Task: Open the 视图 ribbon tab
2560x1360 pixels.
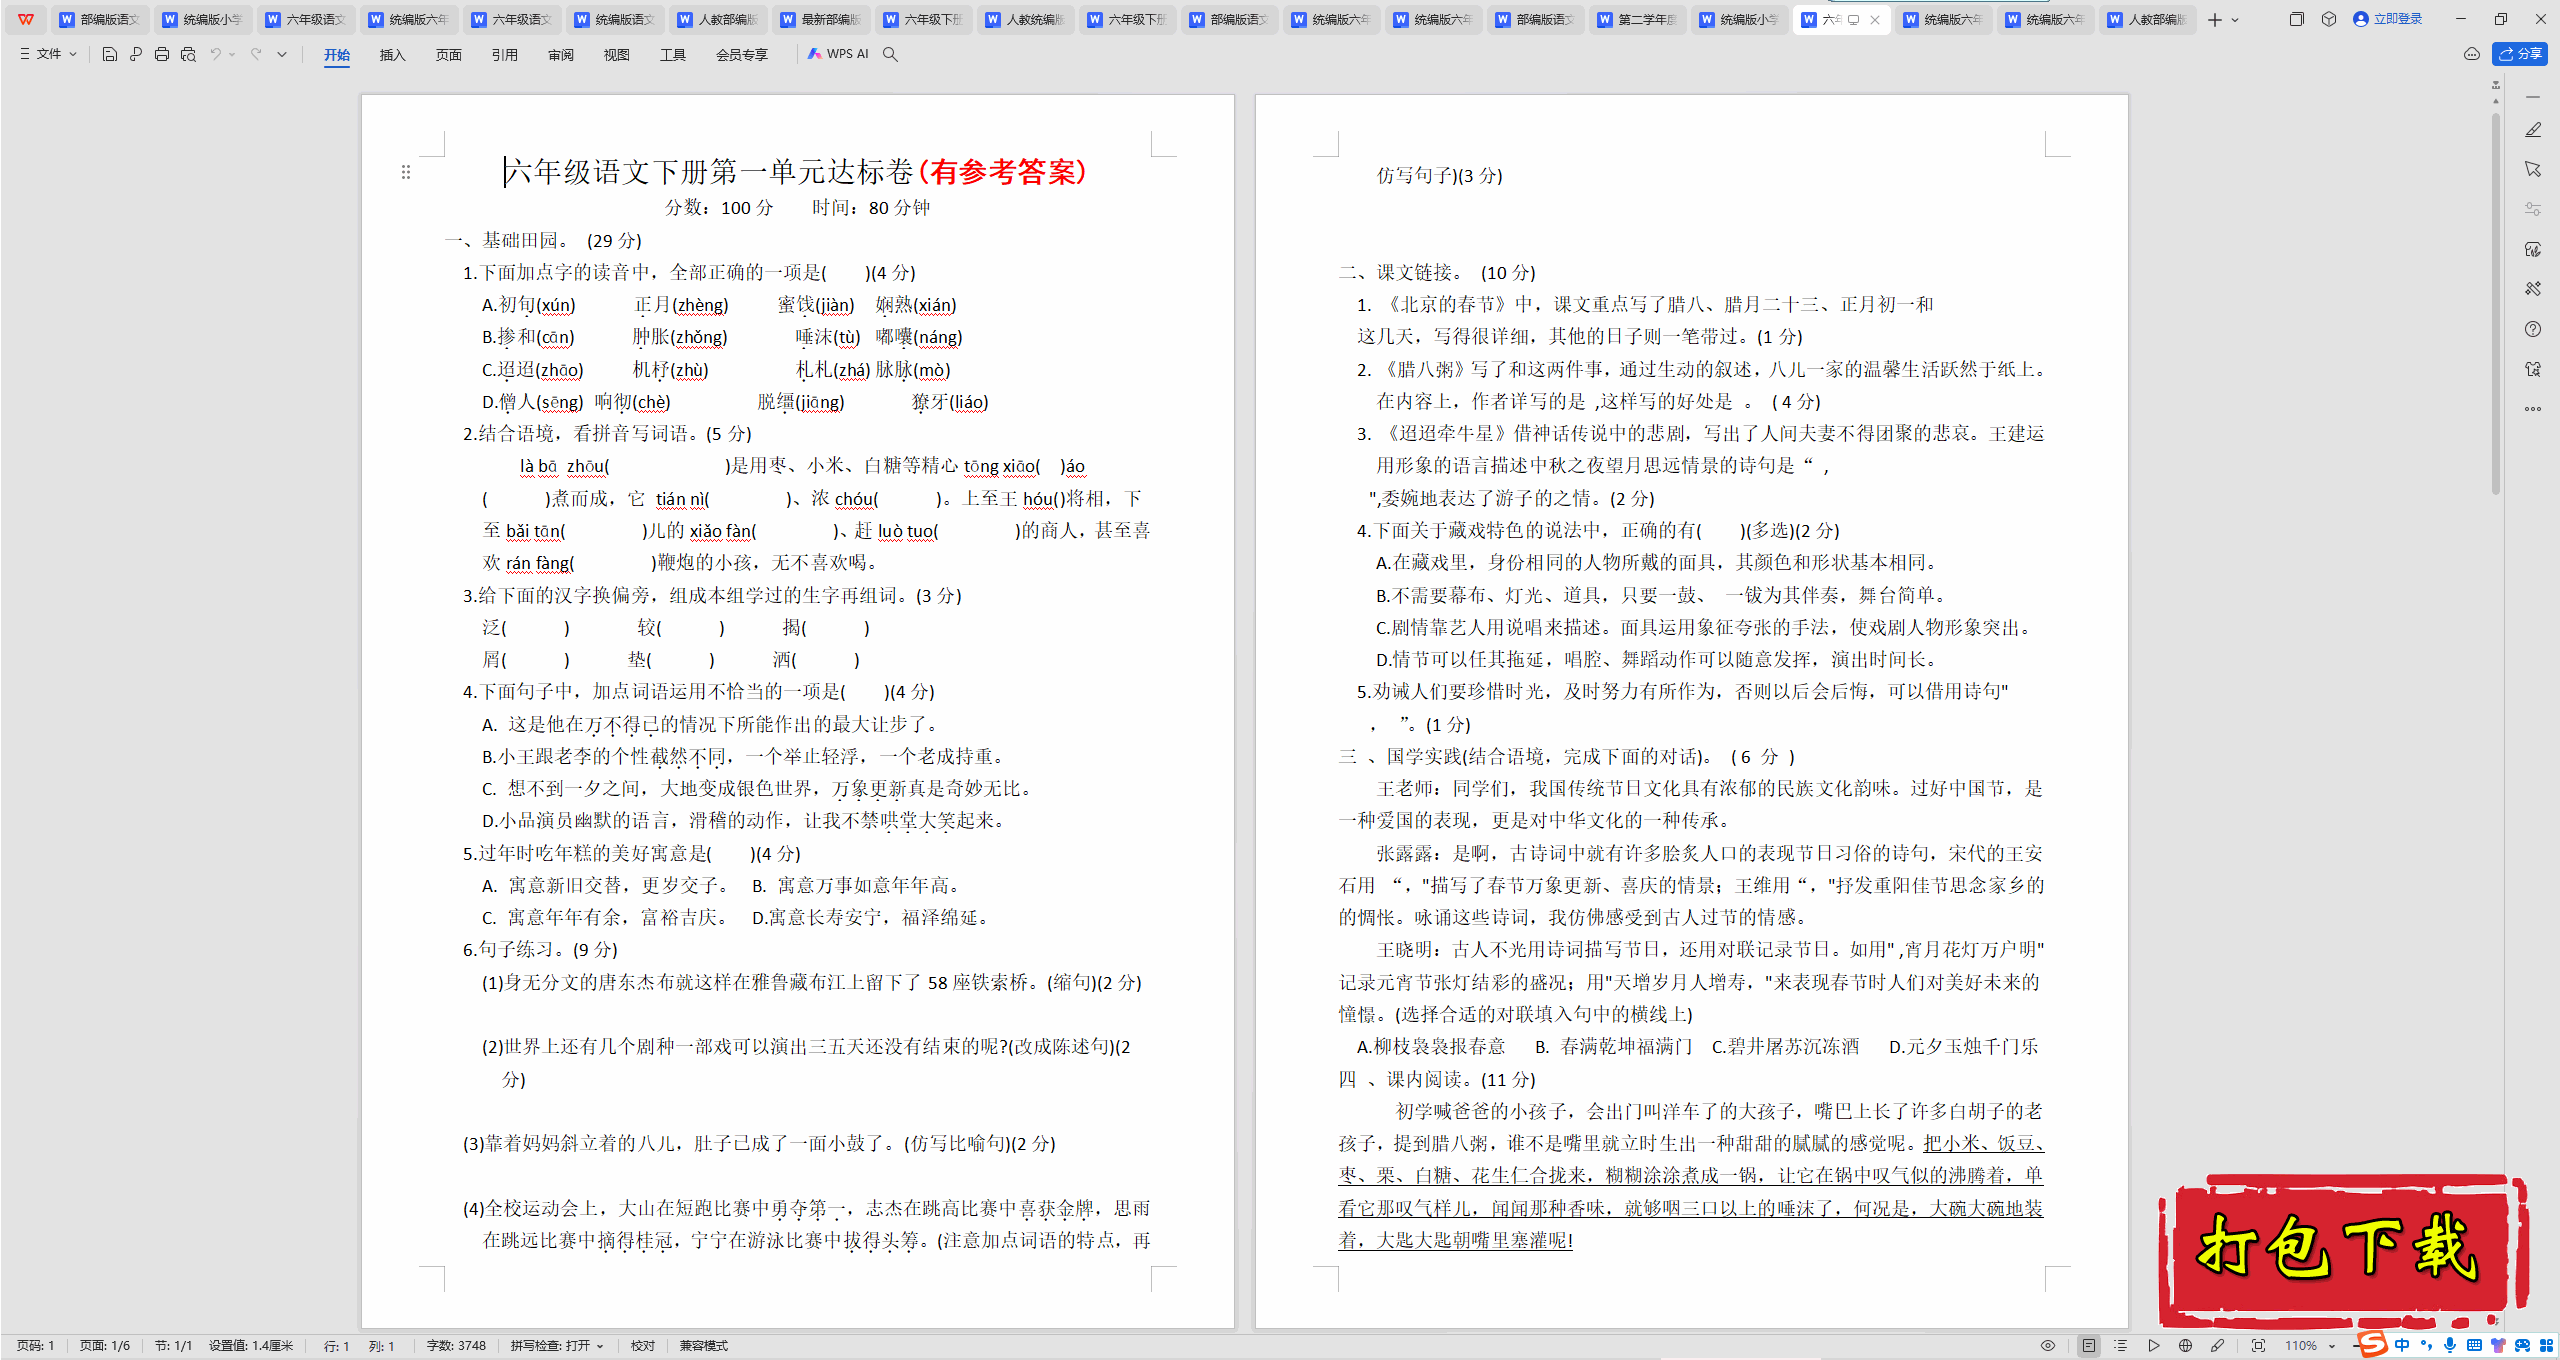Action: 616,54
